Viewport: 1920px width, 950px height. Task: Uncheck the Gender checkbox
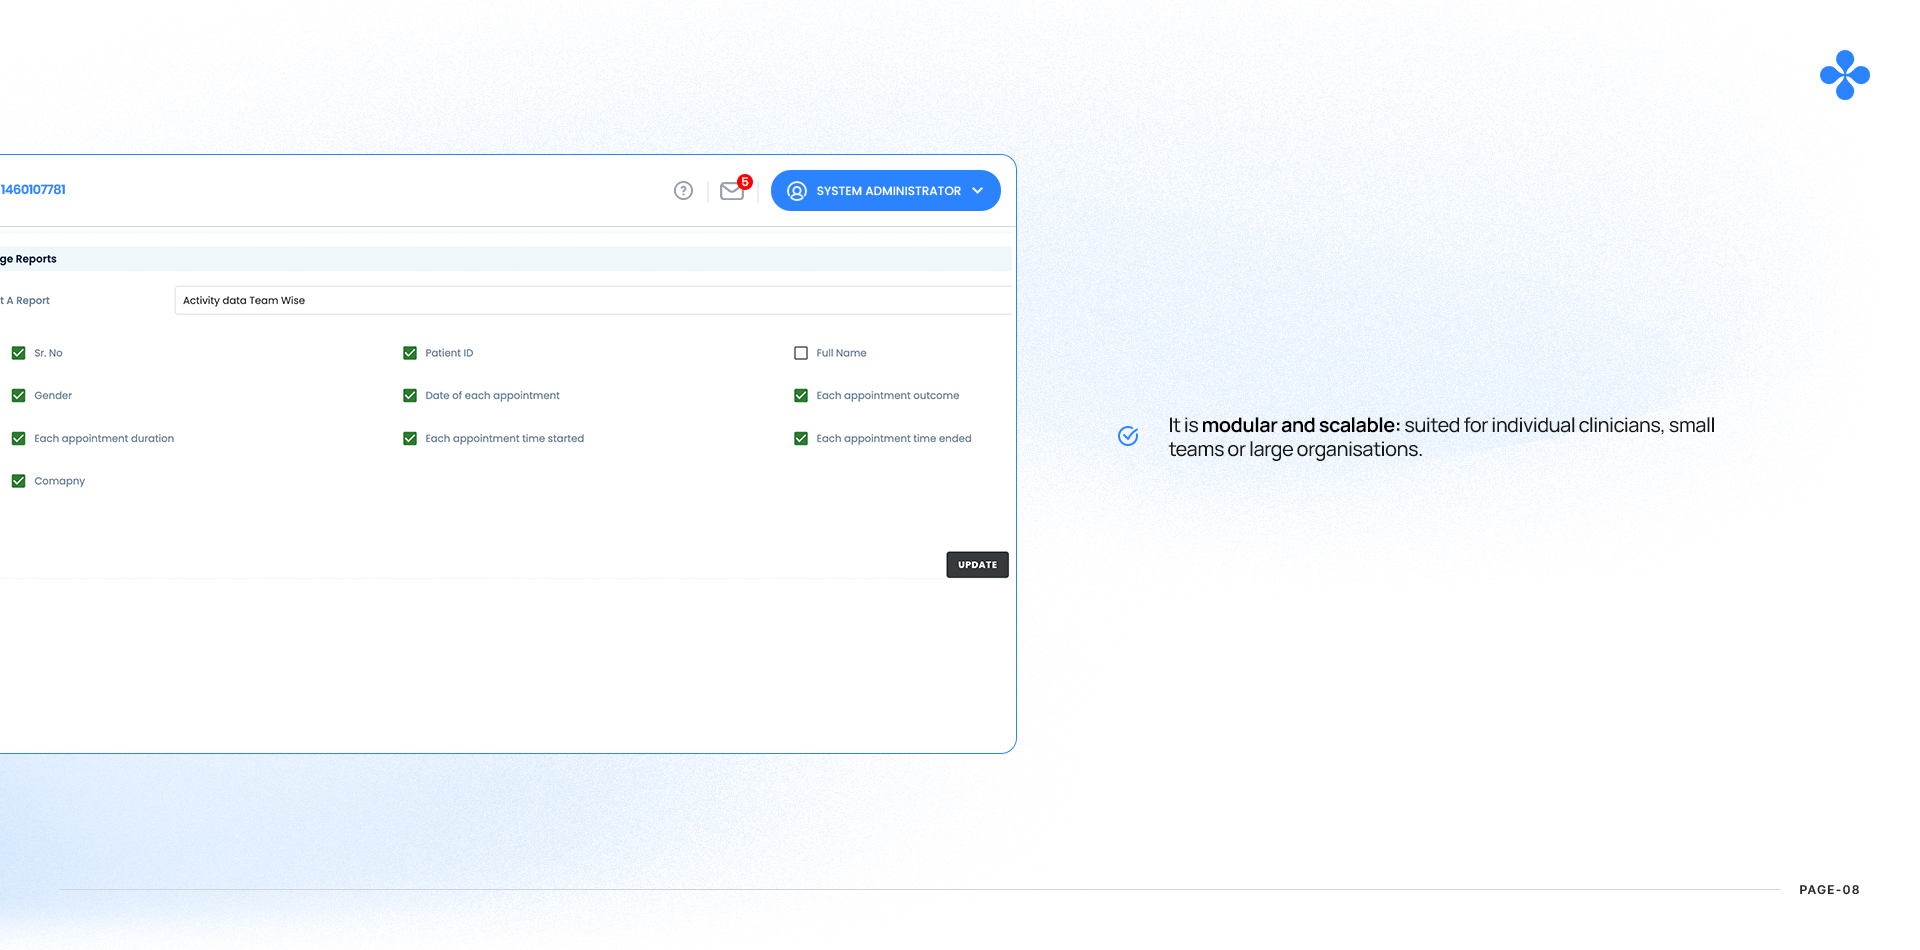coord(18,396)
